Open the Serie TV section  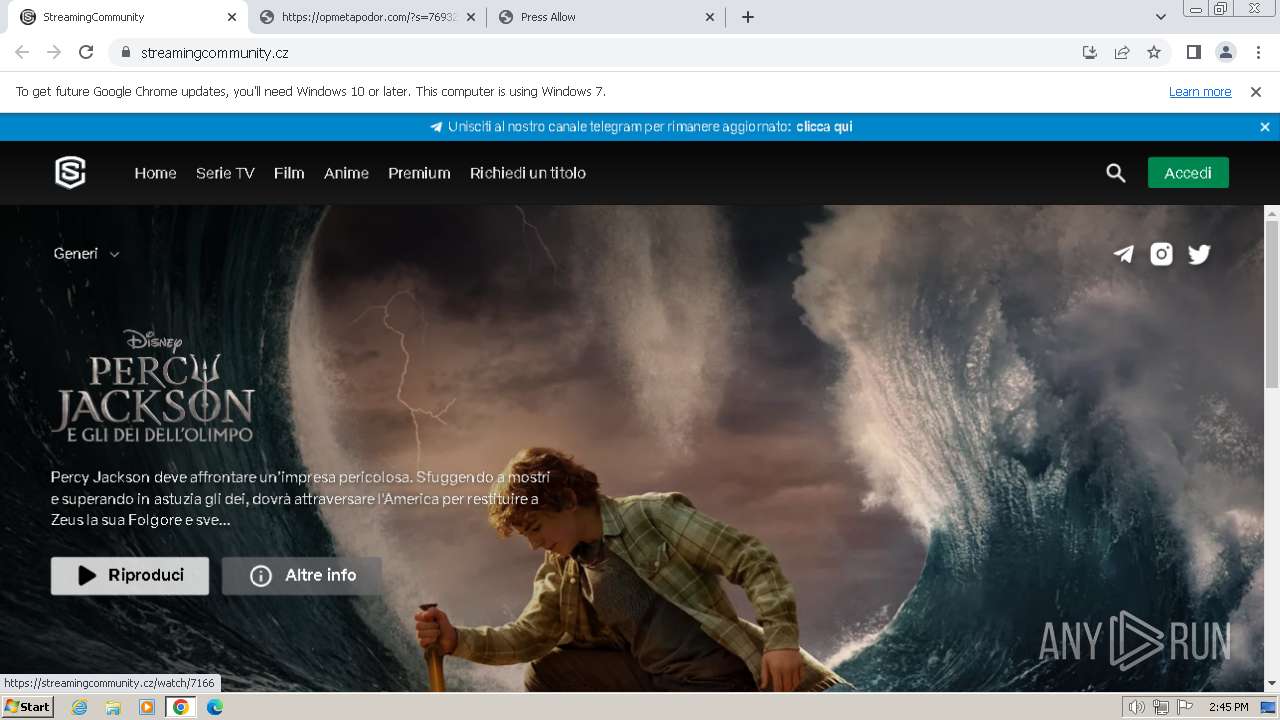[x=225, y=173]
